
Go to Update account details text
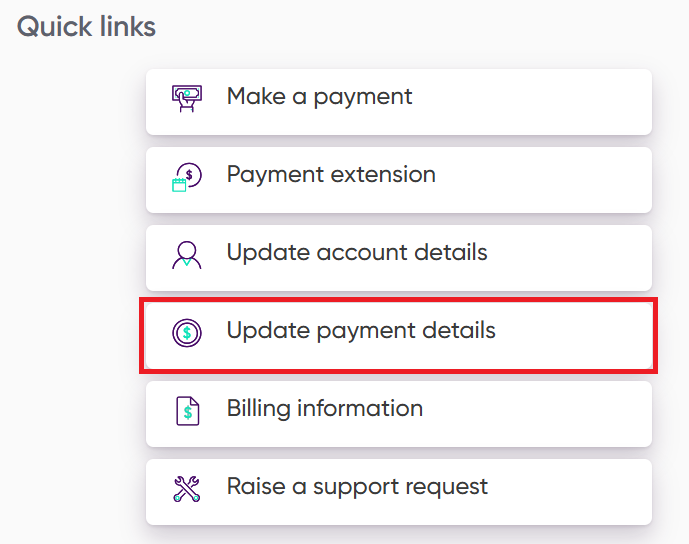[357, 252]
